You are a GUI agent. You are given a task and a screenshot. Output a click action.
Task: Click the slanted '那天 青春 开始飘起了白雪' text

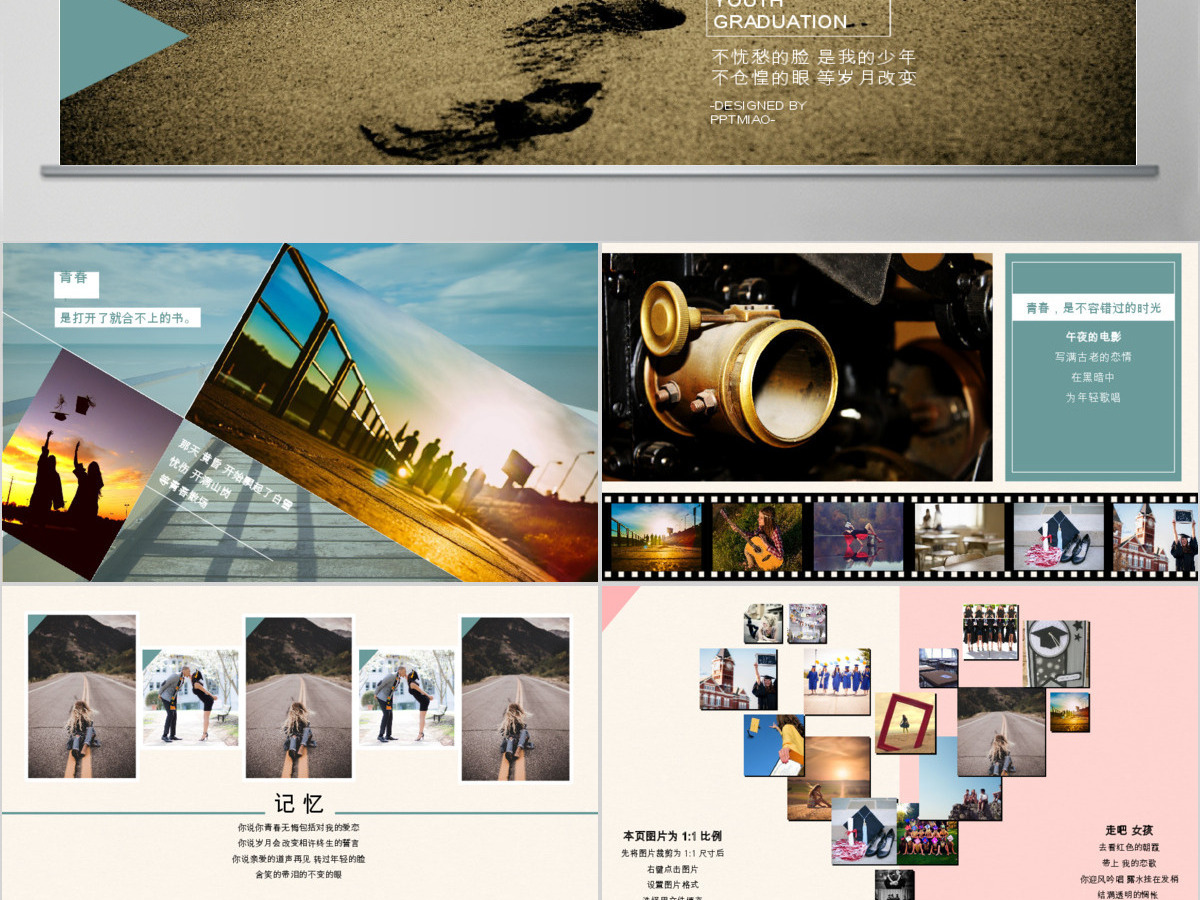[236, 475]
